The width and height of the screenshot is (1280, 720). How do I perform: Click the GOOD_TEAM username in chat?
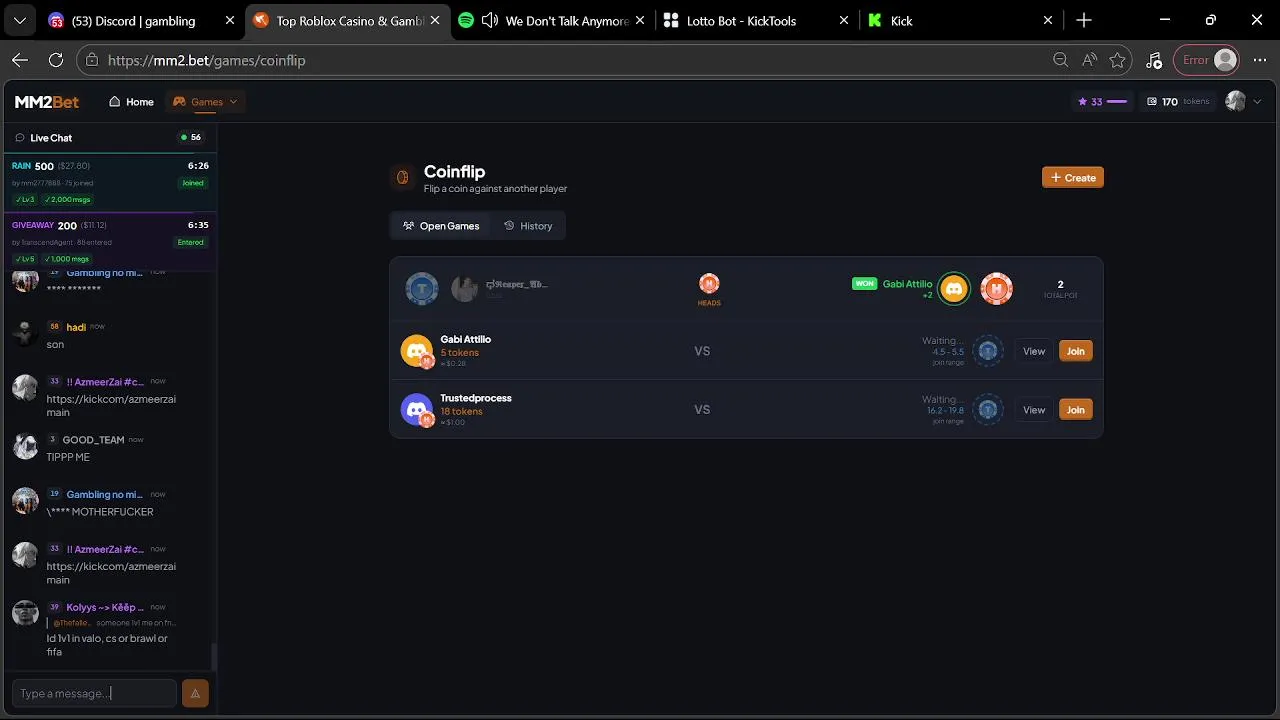coord(93,440)
